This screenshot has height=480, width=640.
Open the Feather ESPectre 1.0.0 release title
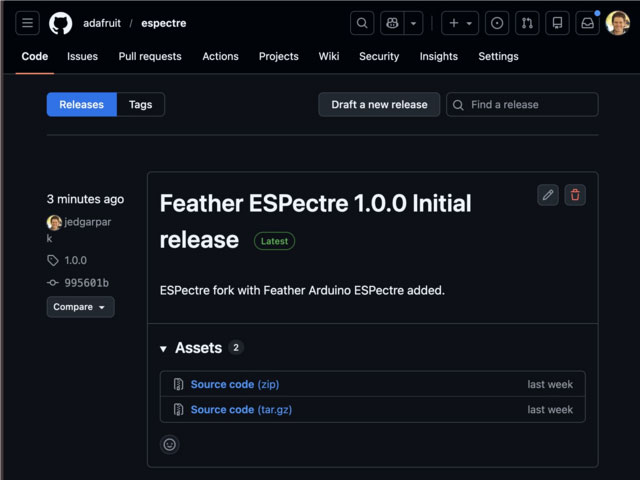coord(315,221)
